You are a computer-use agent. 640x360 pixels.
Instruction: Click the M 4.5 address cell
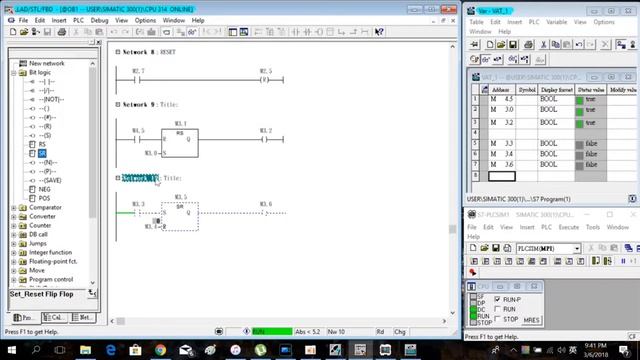pos(502,99)
